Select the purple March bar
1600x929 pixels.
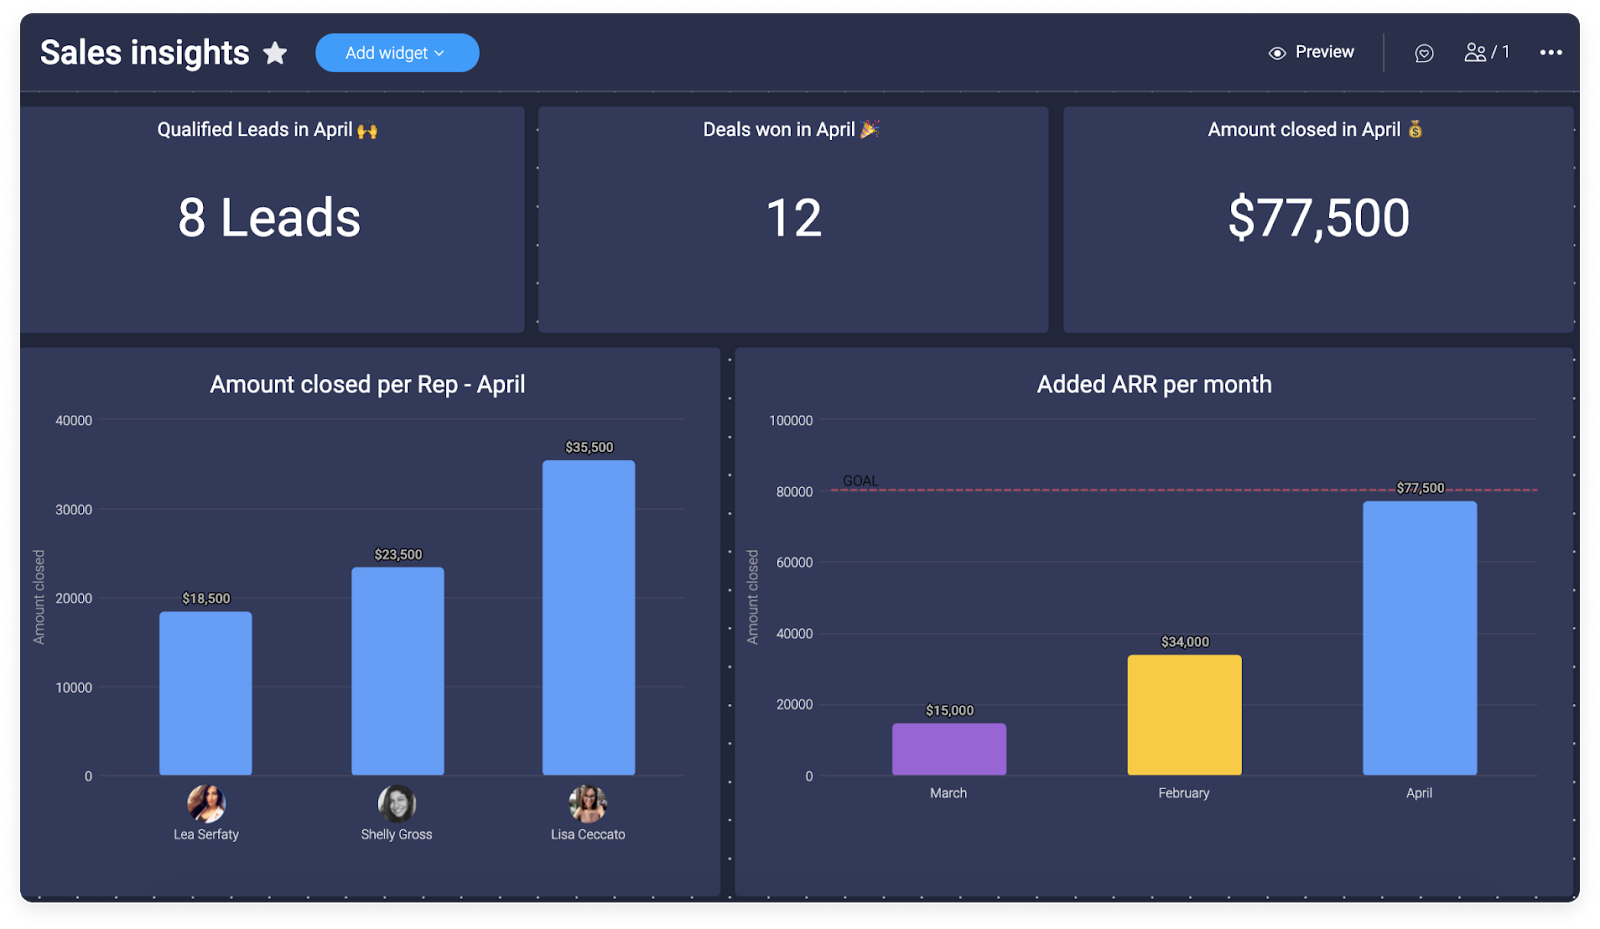pyautogui.click(x=948, y=748)
